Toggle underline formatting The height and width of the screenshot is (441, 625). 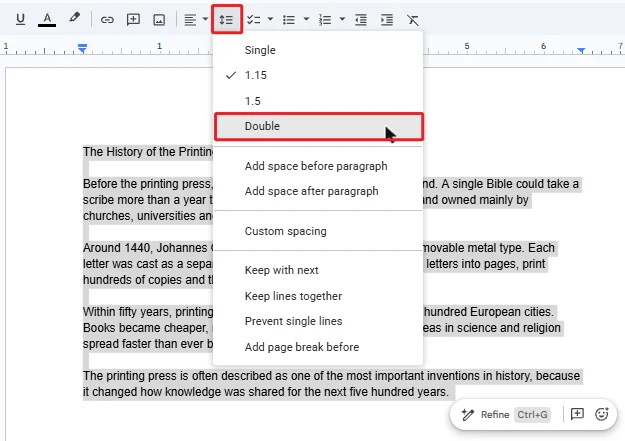20,20
